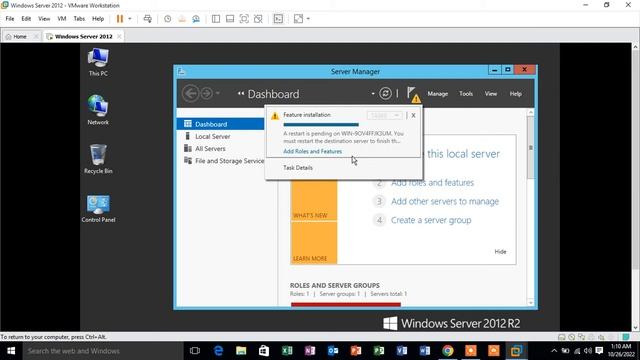Open the taskbar clock showing 1:10 AM
Screen dimensions: 640x360
(620, 350)
